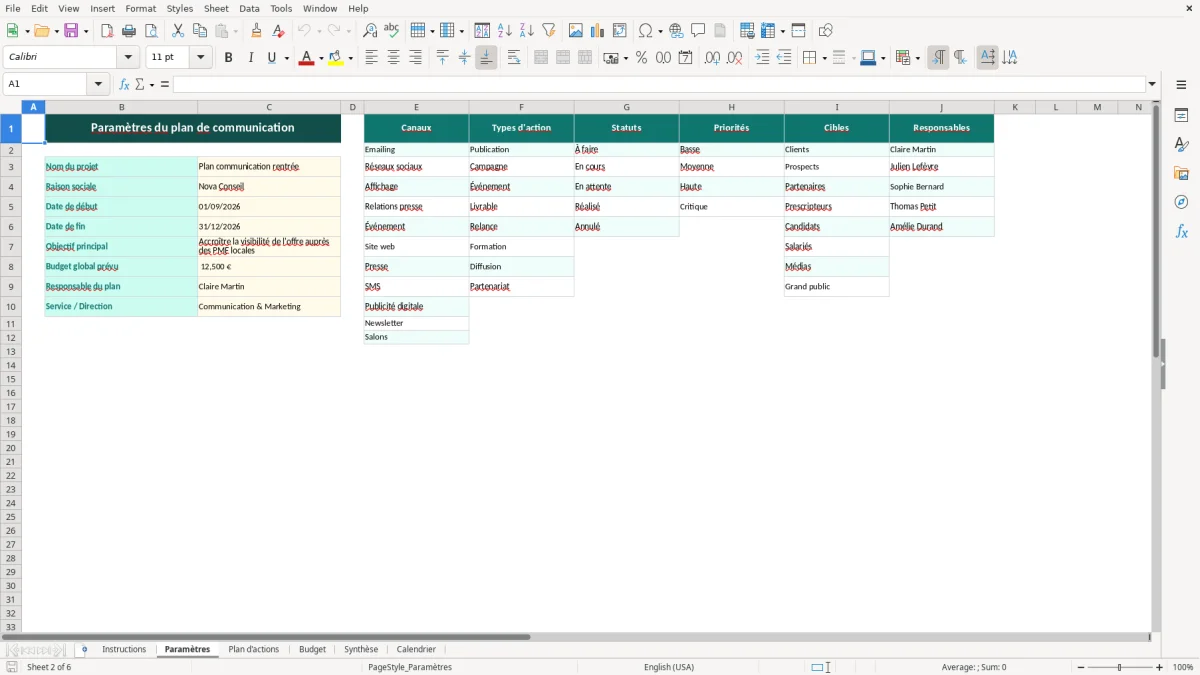Open Find and Replace icon
The height and width of the screenshot is (675, 1200).
[x=370, y=31]
